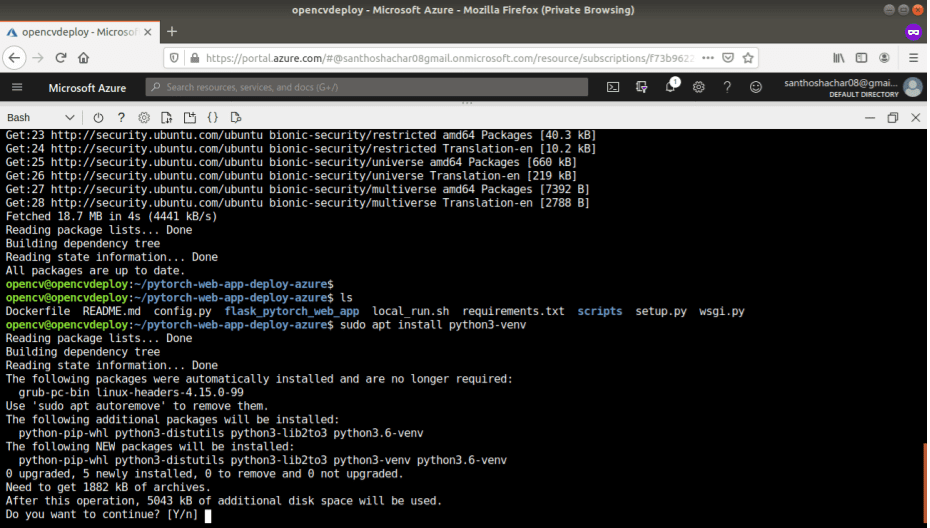Send feedback with the smiley icon
Image resolution: width=930 pixels, height=528 pixels.
pyautogui.click(x=756, y=87)
